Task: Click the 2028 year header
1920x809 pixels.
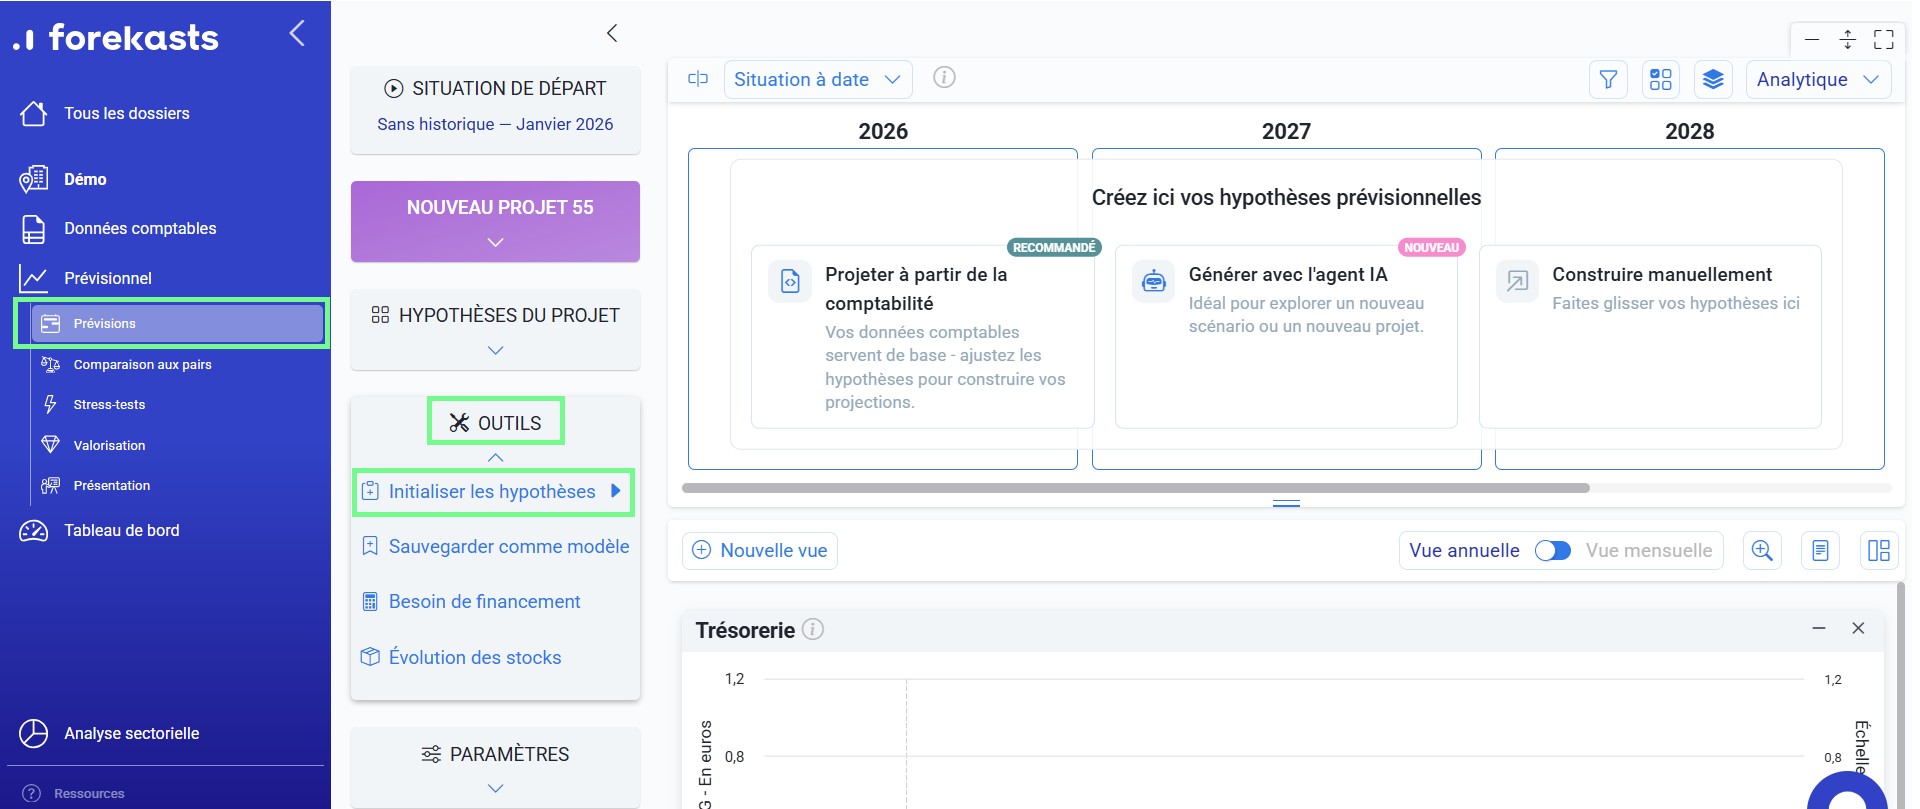Action: tap(1689, 131)
